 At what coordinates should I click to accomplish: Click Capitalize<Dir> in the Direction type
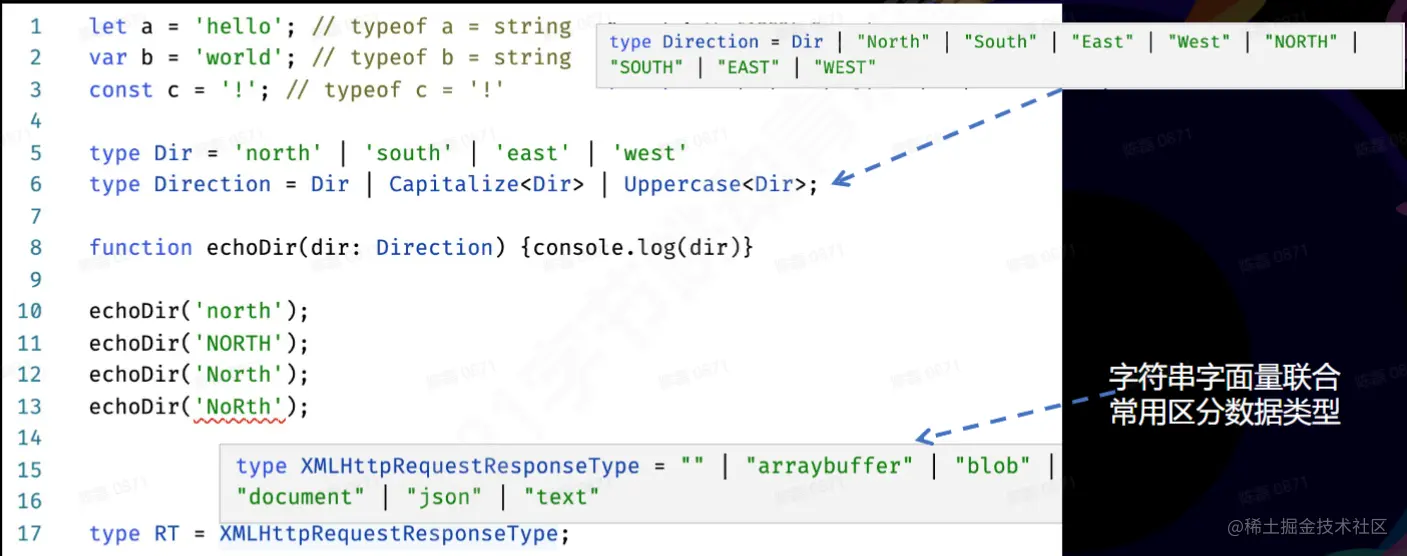[486, 184]
